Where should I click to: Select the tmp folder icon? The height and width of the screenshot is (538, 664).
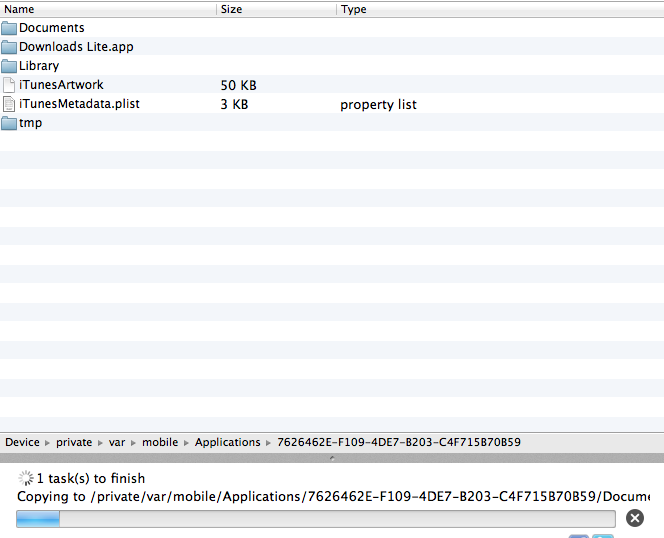tap(9, 123)
